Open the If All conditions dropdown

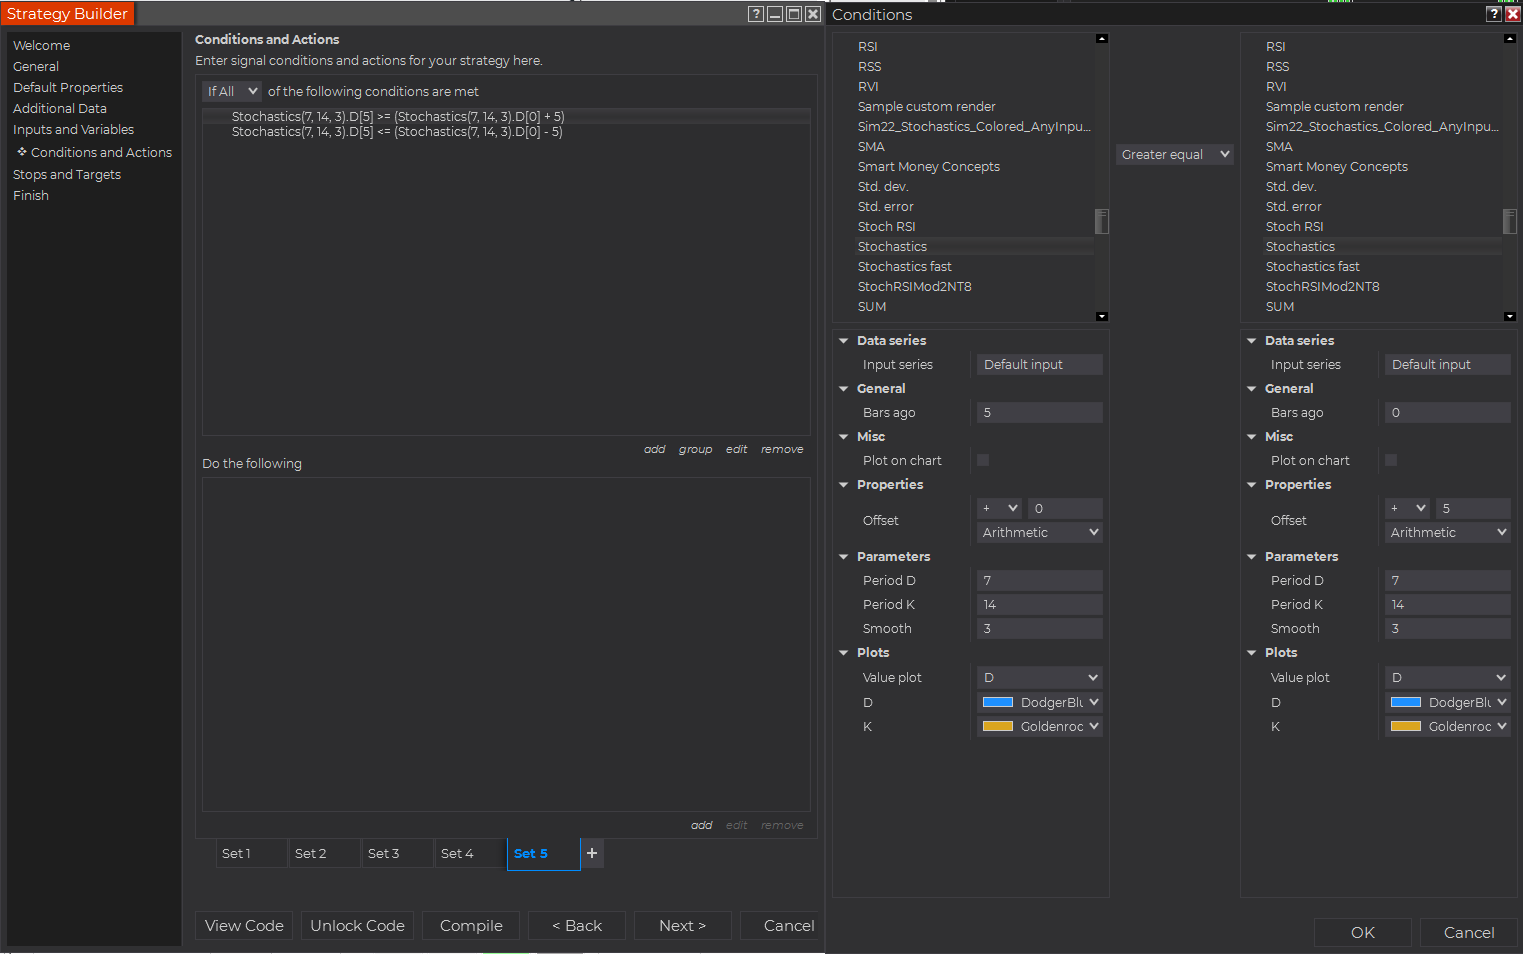pyautogui.click(x=232, y=91)
